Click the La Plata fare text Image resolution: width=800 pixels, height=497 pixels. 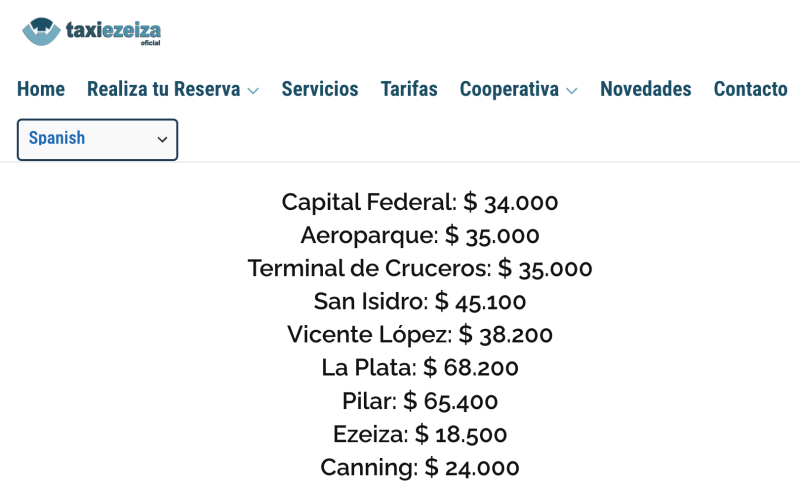click(420, 368)
